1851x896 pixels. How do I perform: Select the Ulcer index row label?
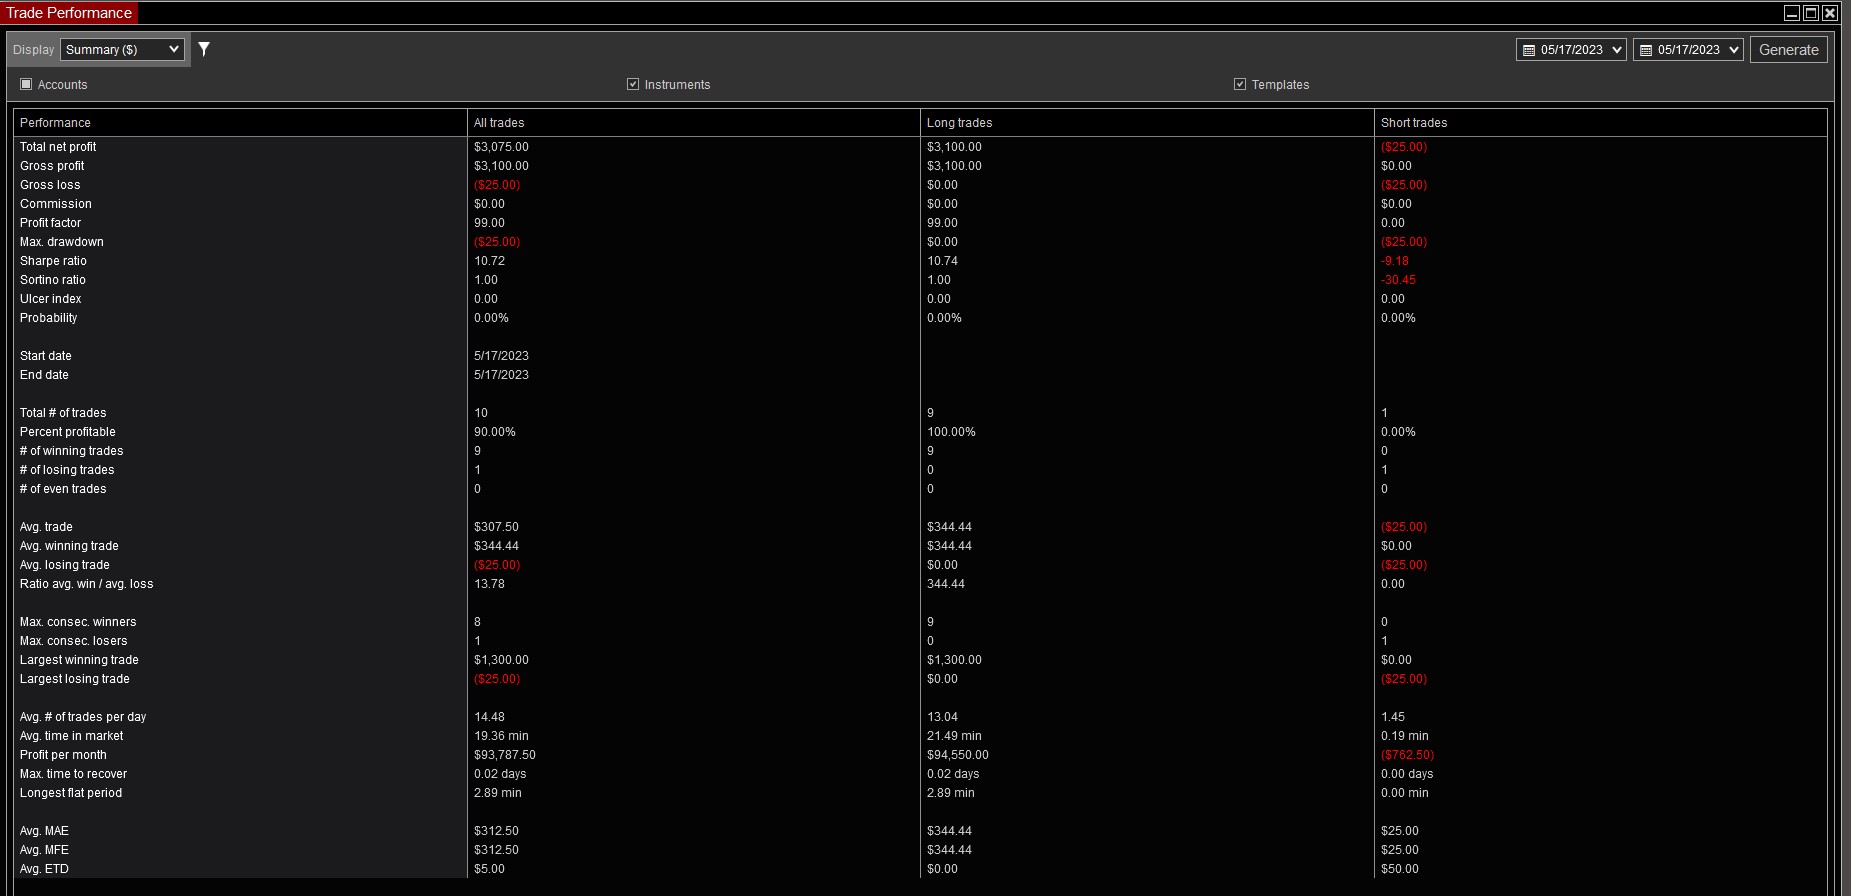(x=51, y=299)
